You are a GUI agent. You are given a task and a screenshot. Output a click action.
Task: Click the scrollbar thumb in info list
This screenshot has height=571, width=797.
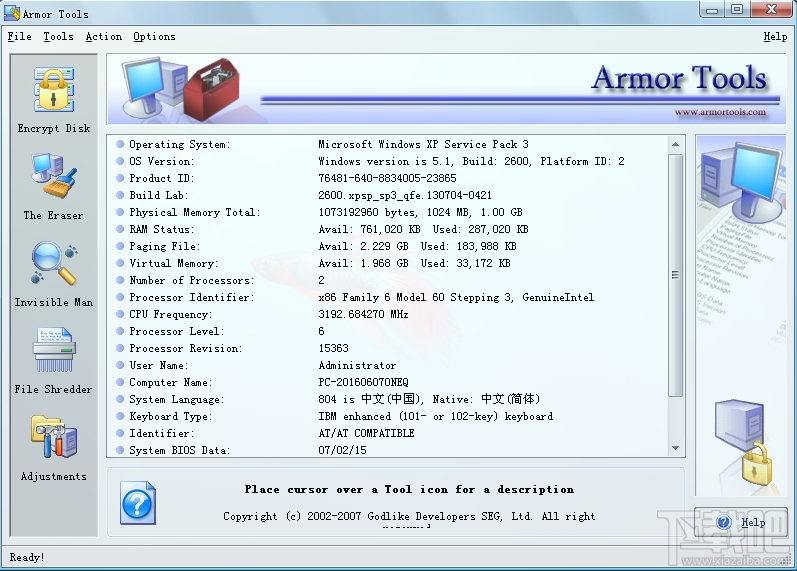[x=675, y=275]
